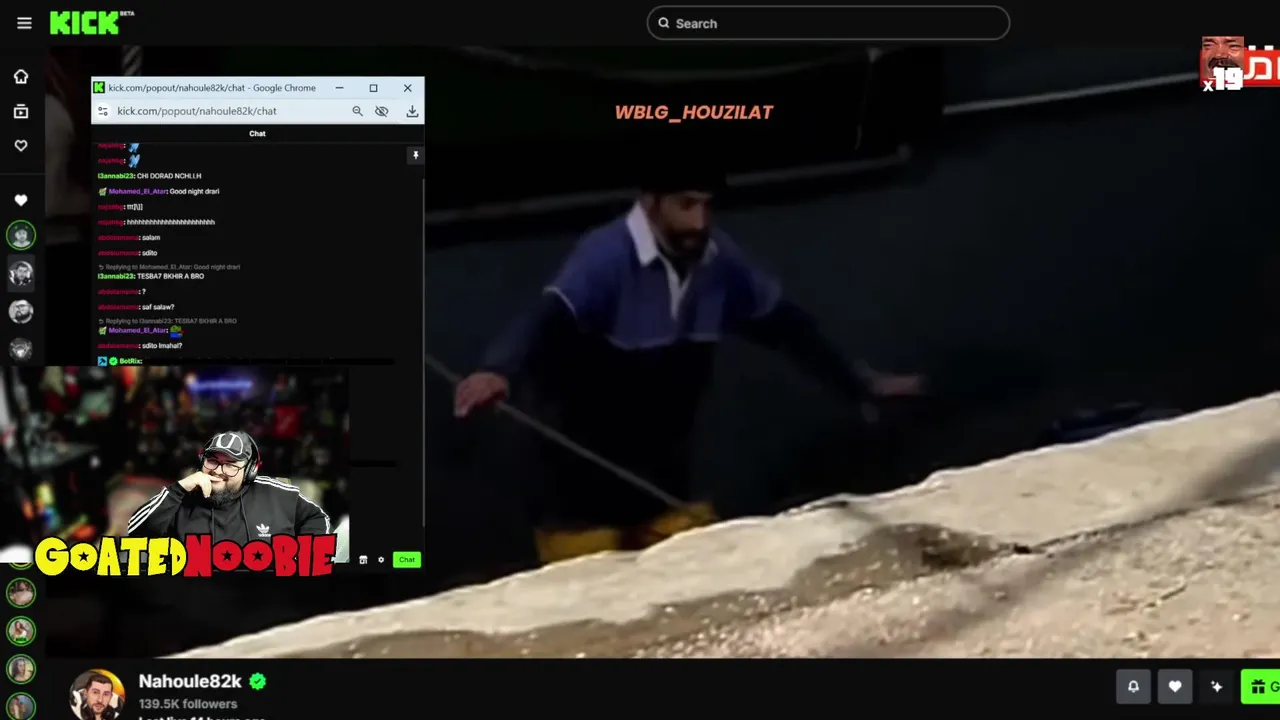The width and height of the screenshot is (1280, 720).
Task: Open Nahoule82k's profile avatar below video
Action: (x=97, y=695)
